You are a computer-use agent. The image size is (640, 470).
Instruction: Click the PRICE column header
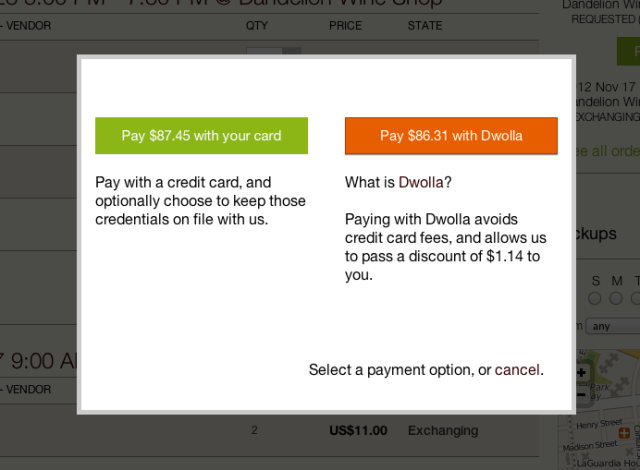pos(345,25)
